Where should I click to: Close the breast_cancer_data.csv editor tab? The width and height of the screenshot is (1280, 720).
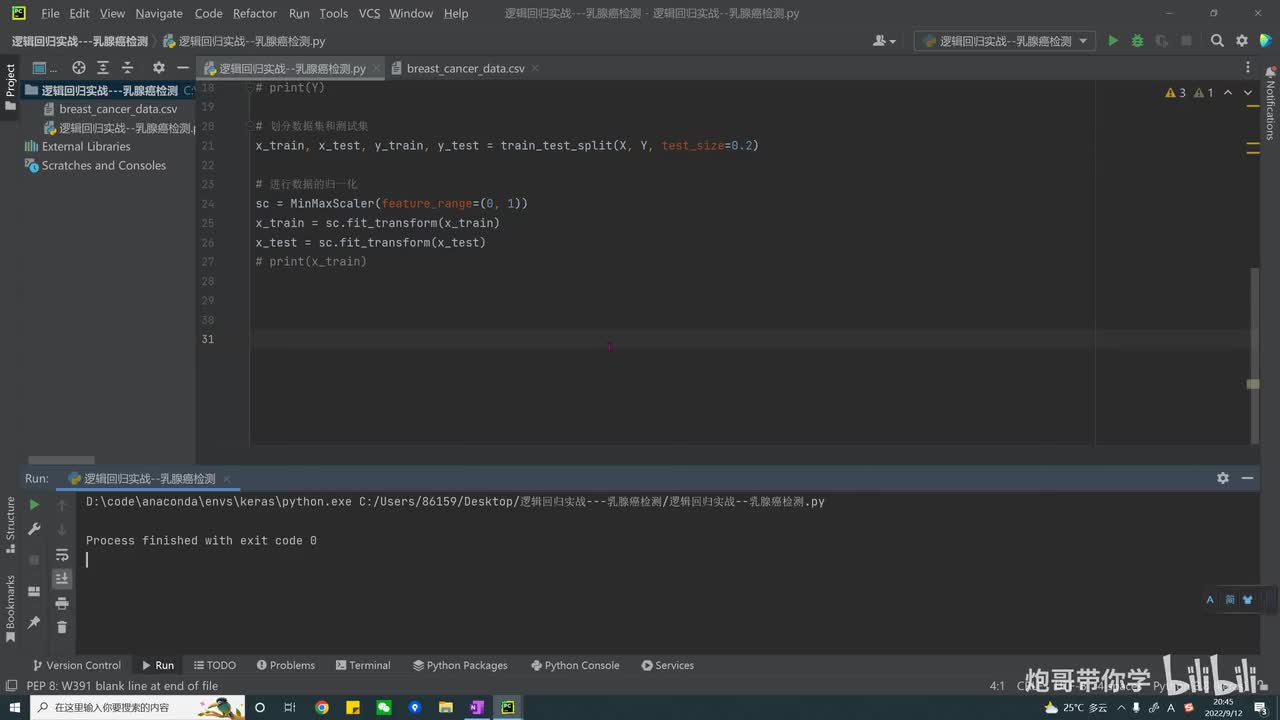535,68
